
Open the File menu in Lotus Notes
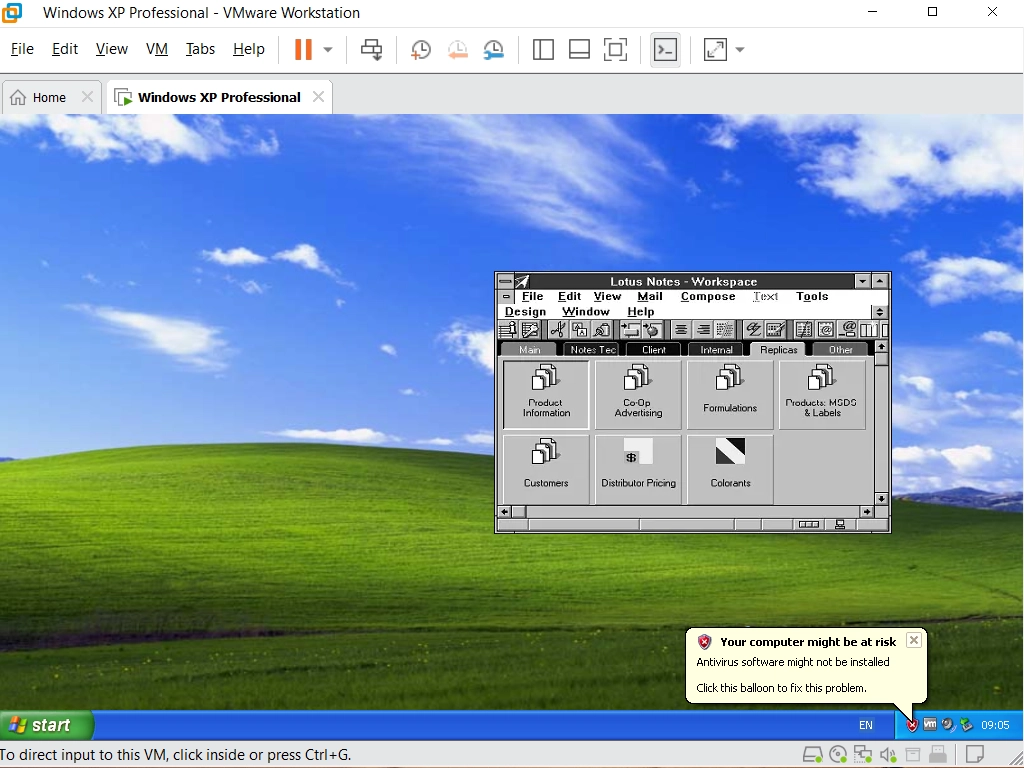tap(532, 296)
